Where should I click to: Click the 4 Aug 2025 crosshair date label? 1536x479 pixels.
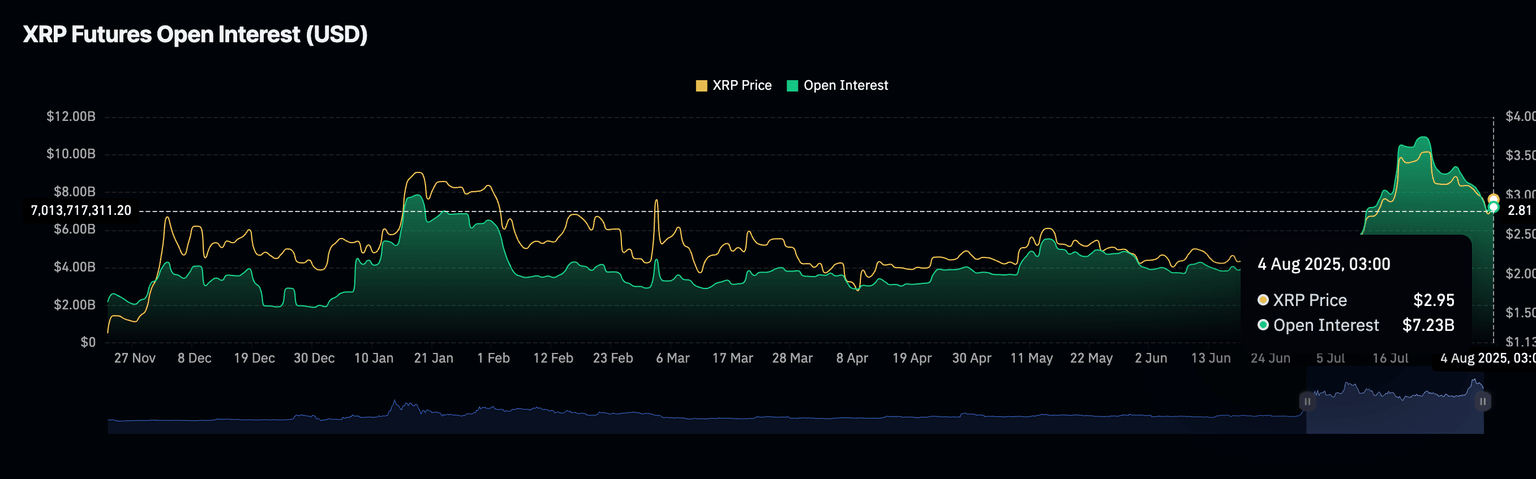click(x=1486, y=358)
